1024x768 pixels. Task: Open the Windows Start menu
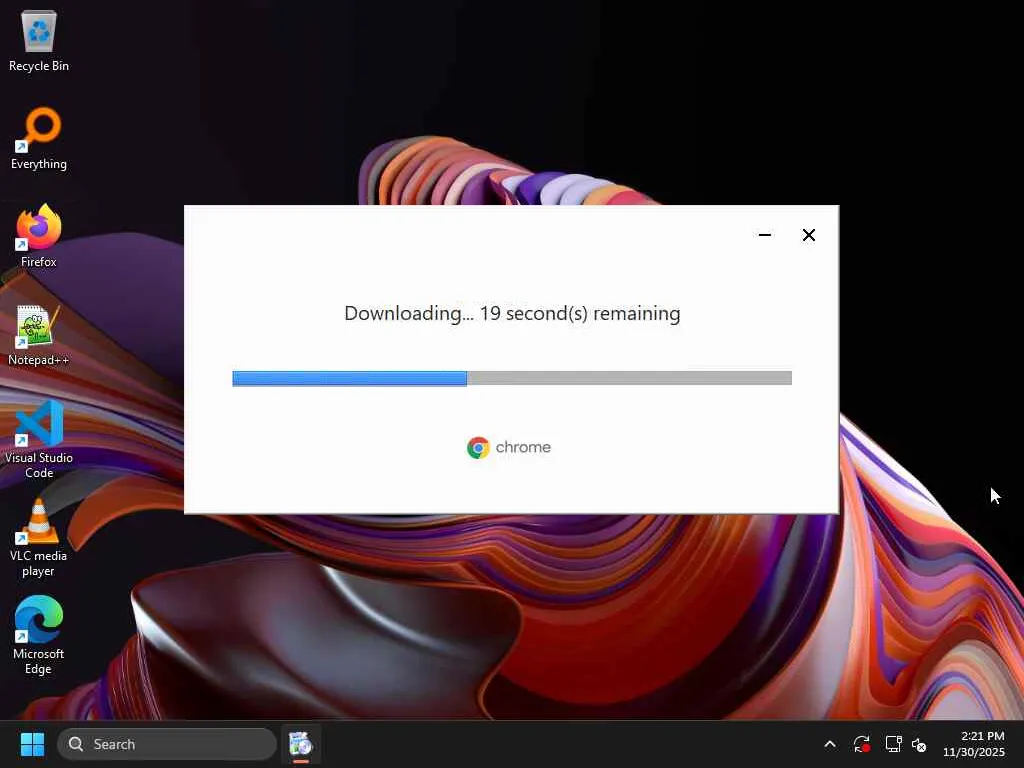[x=32, y=744]
